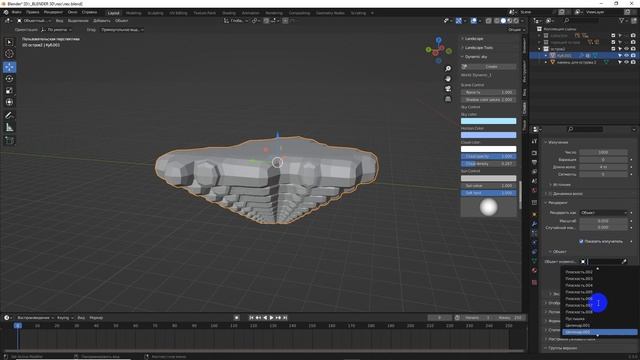Toggle camera view icon in viewport
The height and width of the screenshot is (360, 640).
448,89
